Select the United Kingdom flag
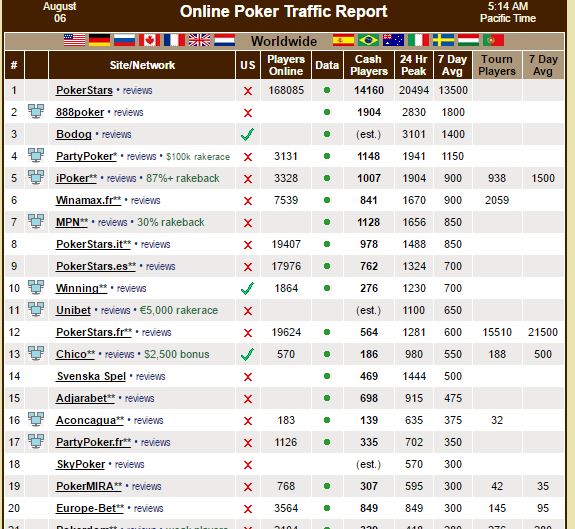The width and height of the screenshot is (575, 529). (x=199, y=40)
